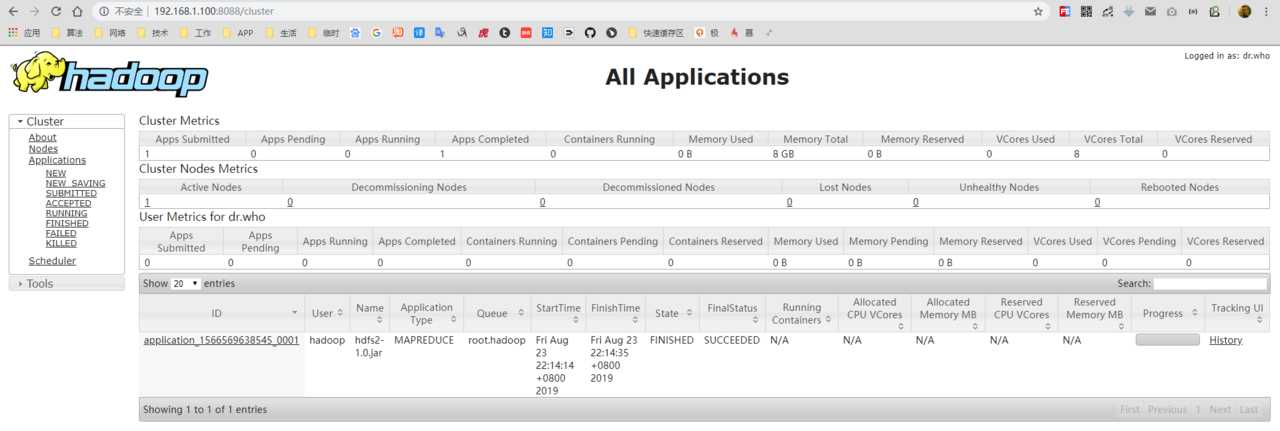Open the History tracking UI link
The image size is (1280, 431).
[x=1225, y=340]
